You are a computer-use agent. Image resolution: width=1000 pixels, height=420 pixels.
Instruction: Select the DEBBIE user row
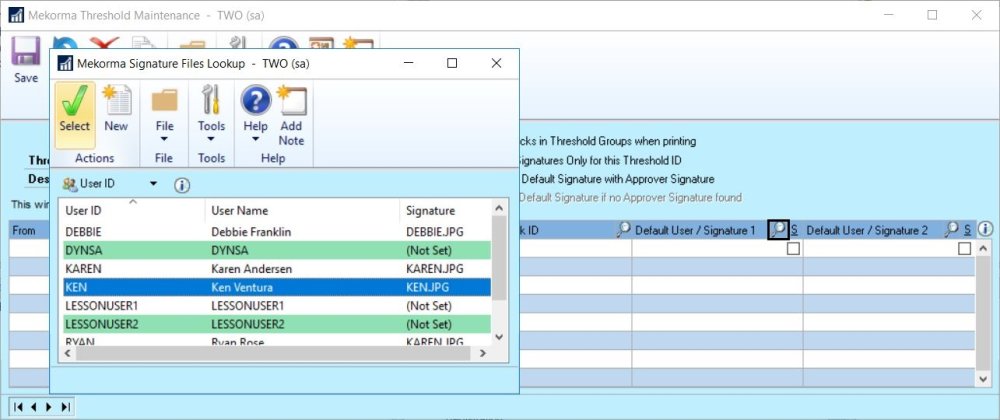pyautogui.click(x=276, y=232)
